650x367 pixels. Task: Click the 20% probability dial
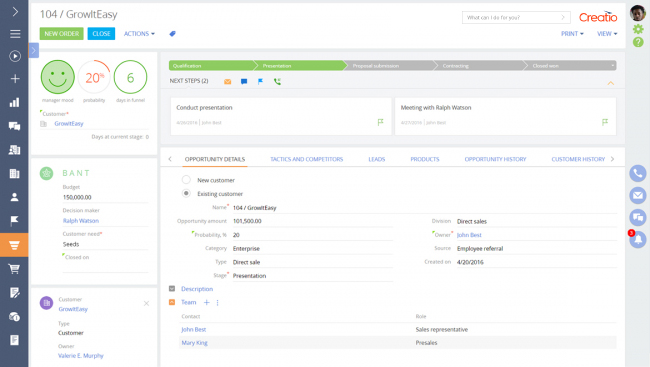tap(94, 77)
